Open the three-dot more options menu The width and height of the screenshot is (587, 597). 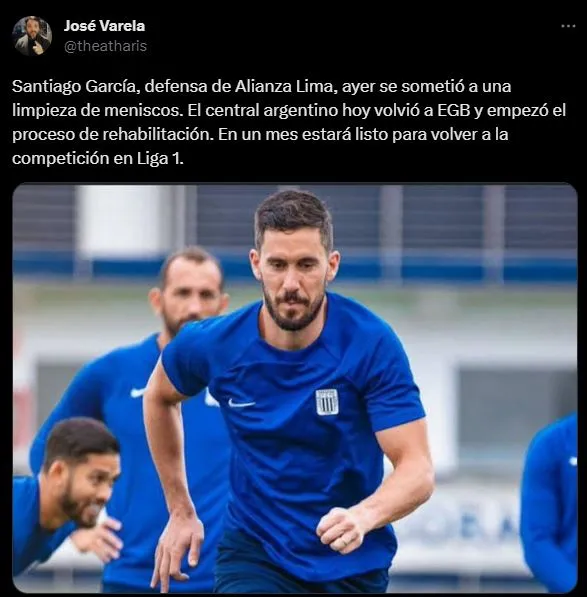pyautogui.click(x=568, y=26)
